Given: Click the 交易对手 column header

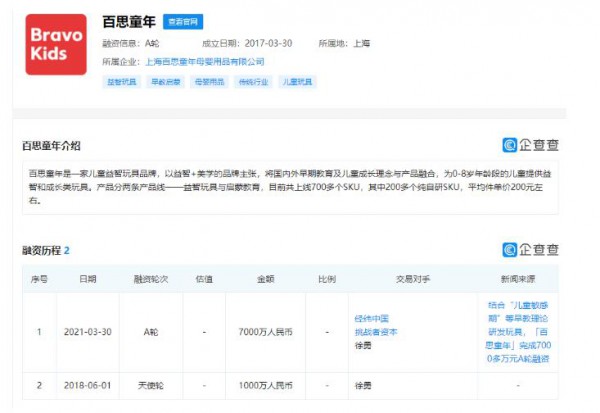Looking at the screenshot, I should click(x=413, y=279).
